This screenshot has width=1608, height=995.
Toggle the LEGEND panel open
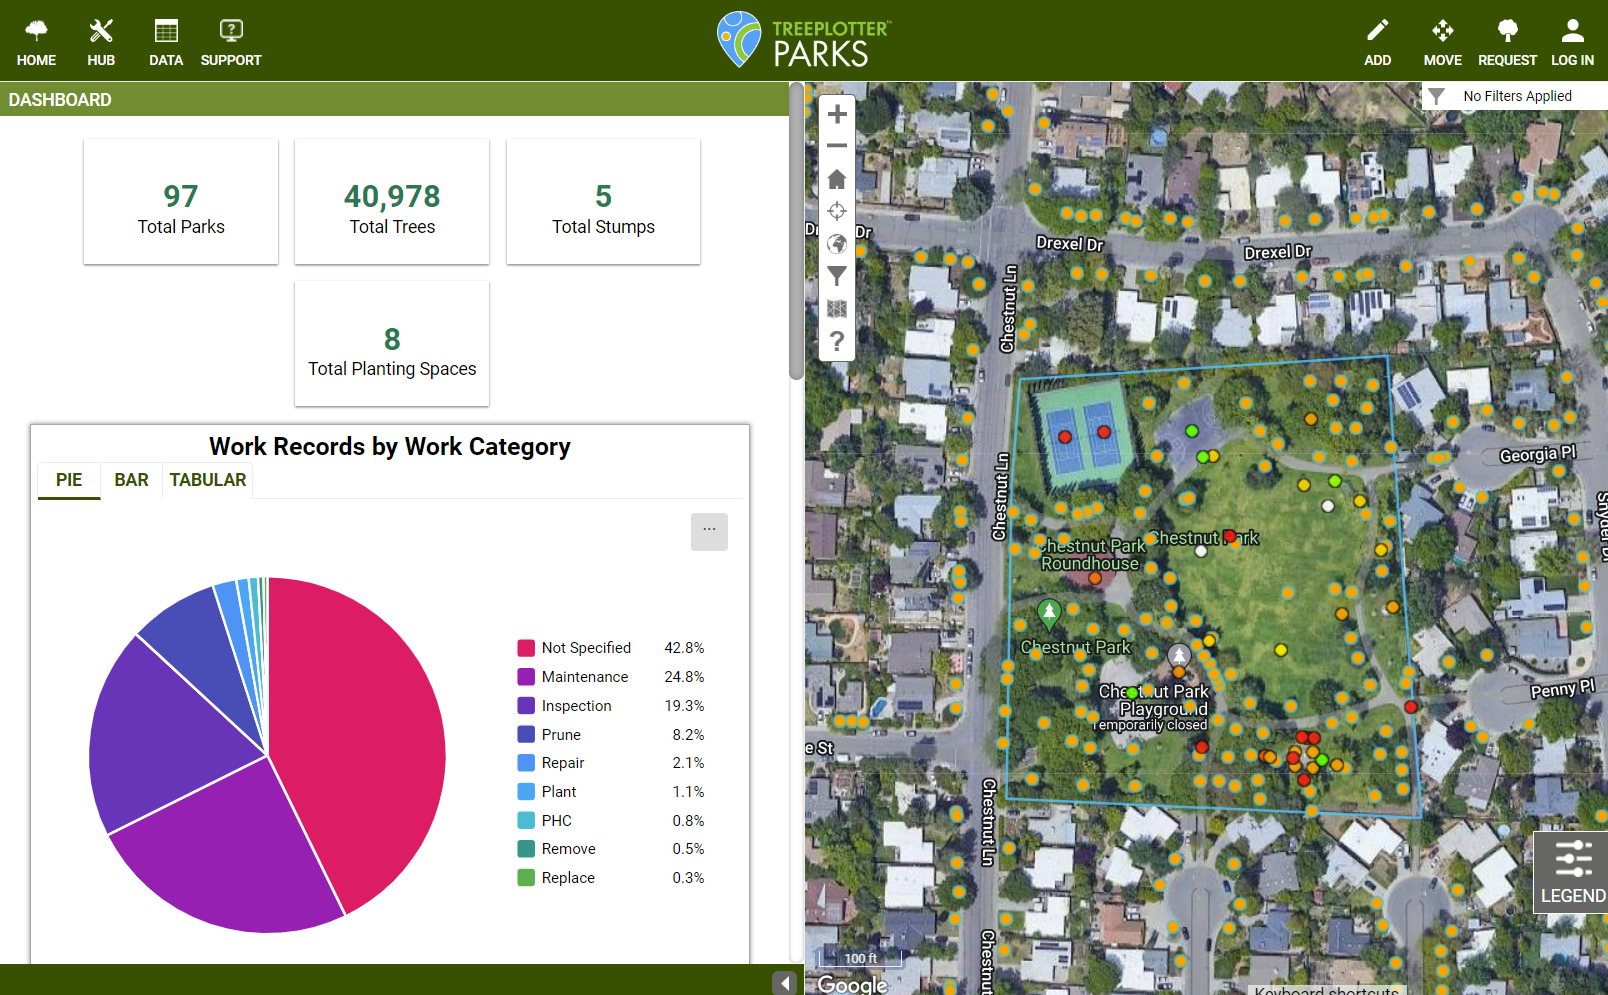coord(1572,872)
